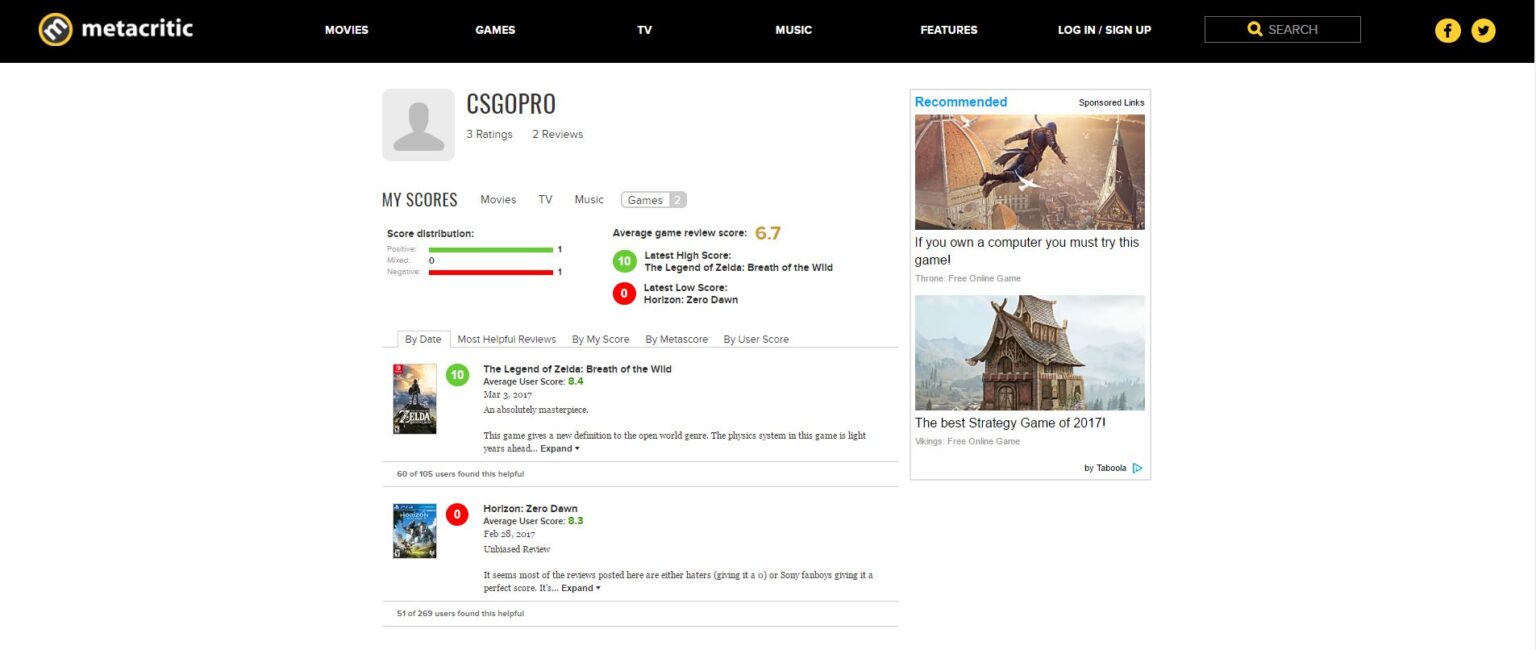Open the Features navigation menu
The height and width of the screenshot is (650, 1536).
coord(949,30)
